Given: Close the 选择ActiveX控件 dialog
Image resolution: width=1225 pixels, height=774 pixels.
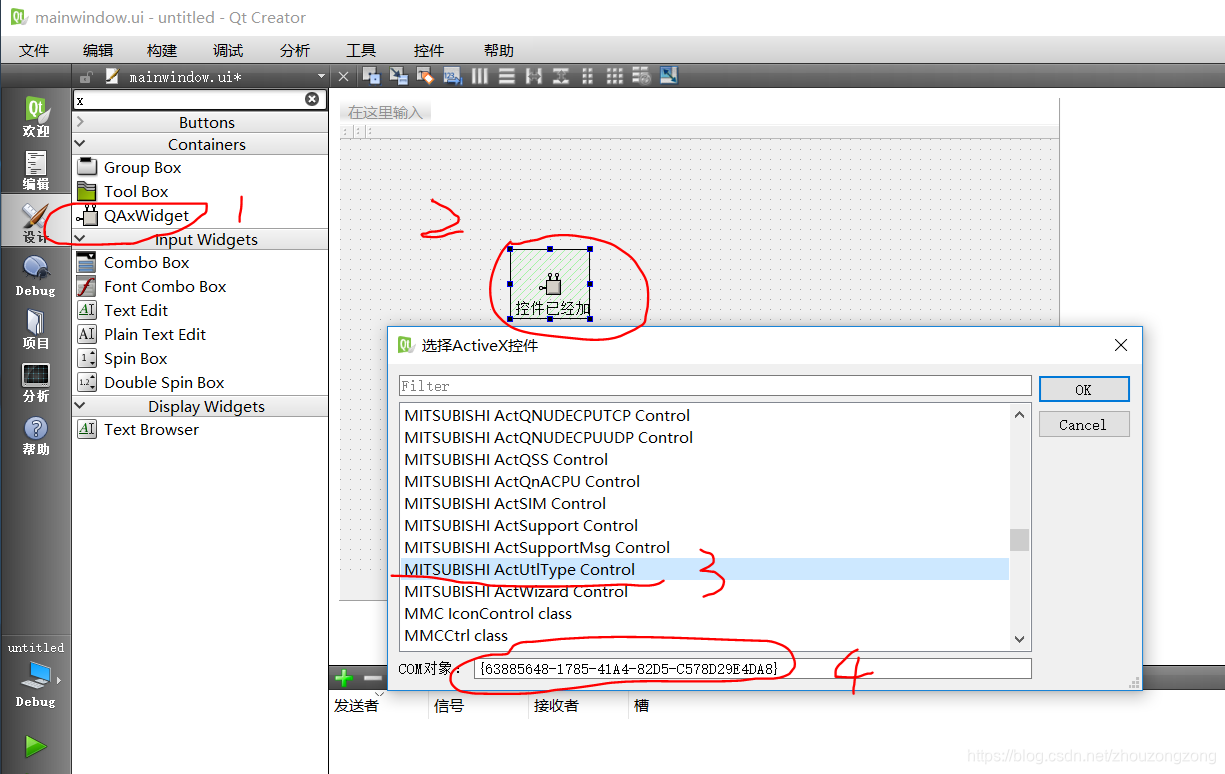Looking at the screenshot, I should 1120,345.
